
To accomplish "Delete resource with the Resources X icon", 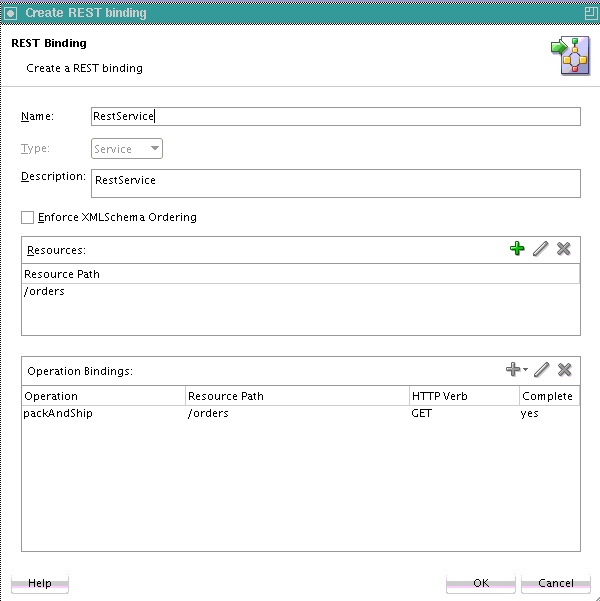I will (563, 248).
